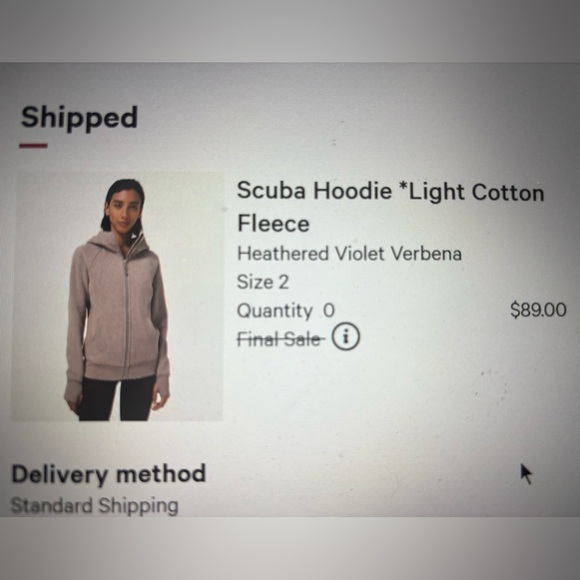Screen dimensions: 580x580
Task: Click the Size 2 label
Action: click(x=263, y=282)
